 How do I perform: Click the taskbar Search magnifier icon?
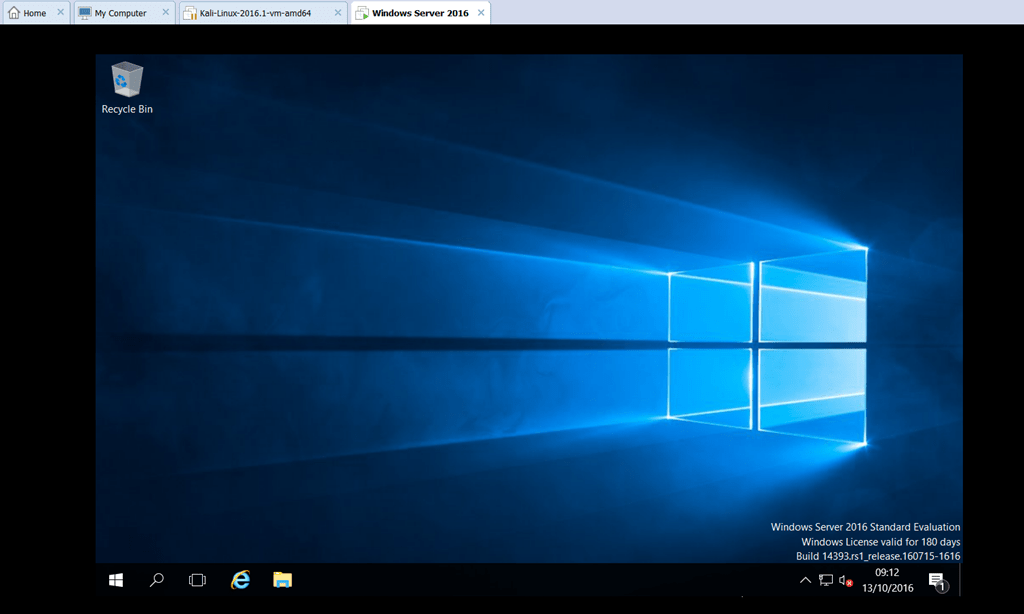(157, 580)
